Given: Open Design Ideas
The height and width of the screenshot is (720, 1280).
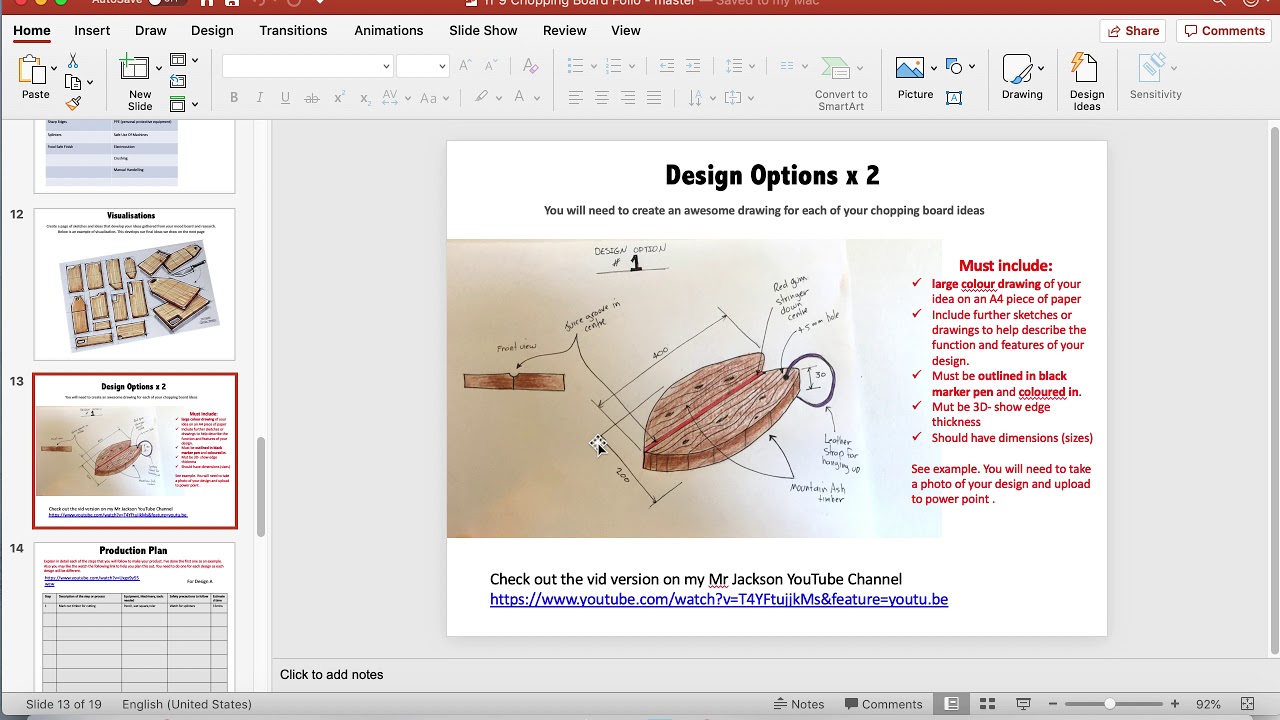Looking at the screenshot, I should (1084, 67).
